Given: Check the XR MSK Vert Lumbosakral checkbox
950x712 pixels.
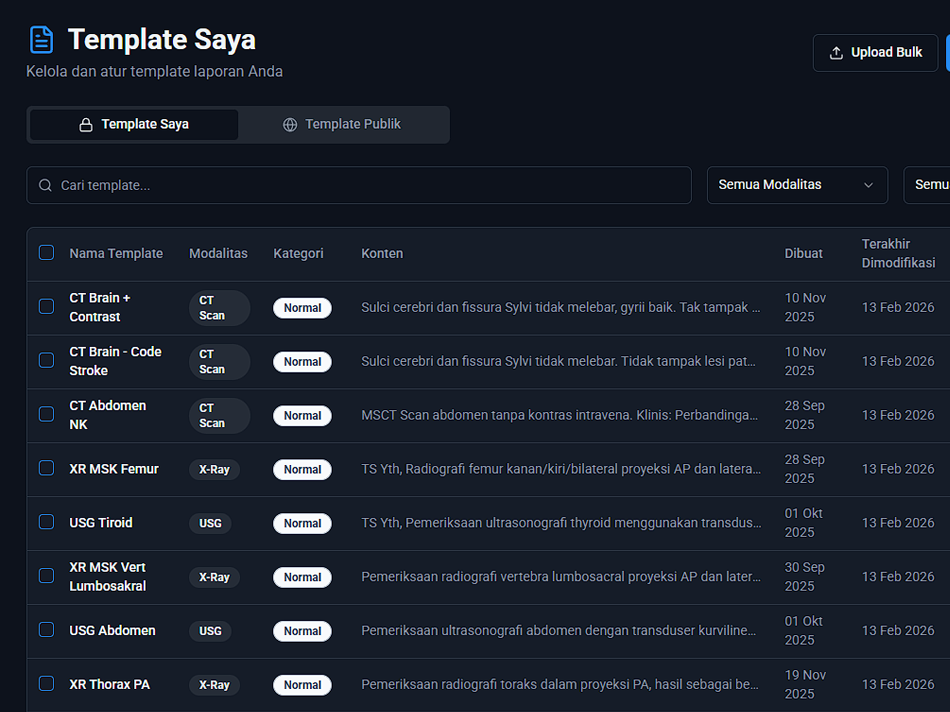Looking at the screenshot, I should [x=47, y=576].
